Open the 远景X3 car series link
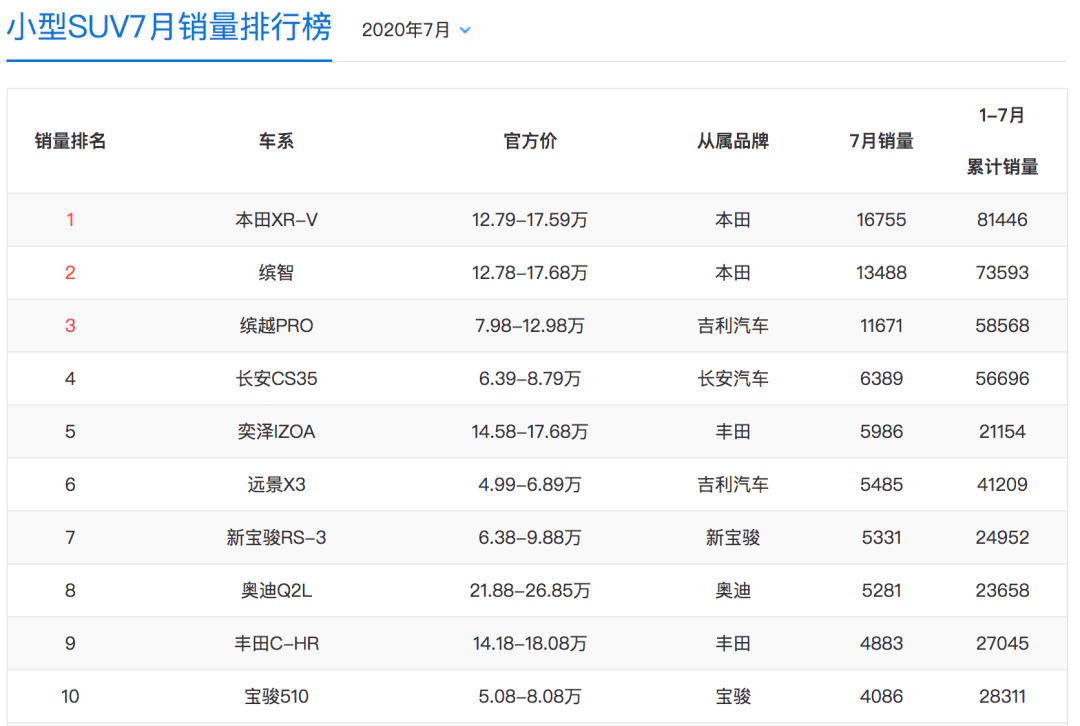Screen dimensions: 1080x726 [x=276, y=484]
